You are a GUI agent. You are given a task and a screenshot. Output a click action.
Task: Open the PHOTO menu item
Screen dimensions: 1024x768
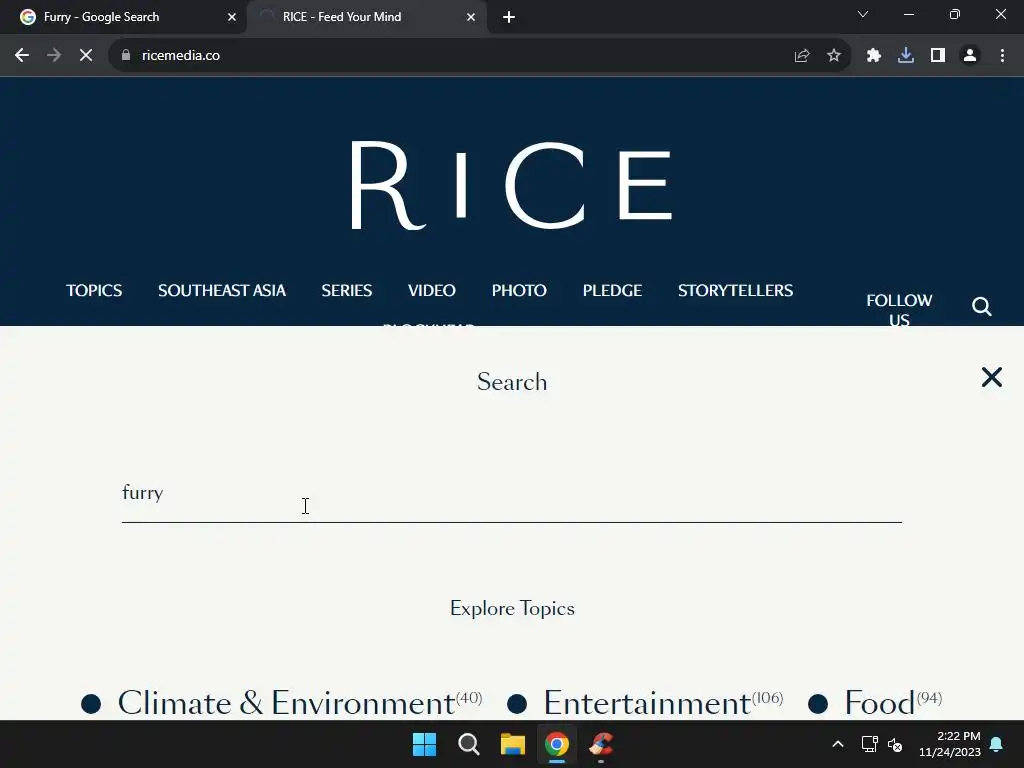(x=519, y=291)
